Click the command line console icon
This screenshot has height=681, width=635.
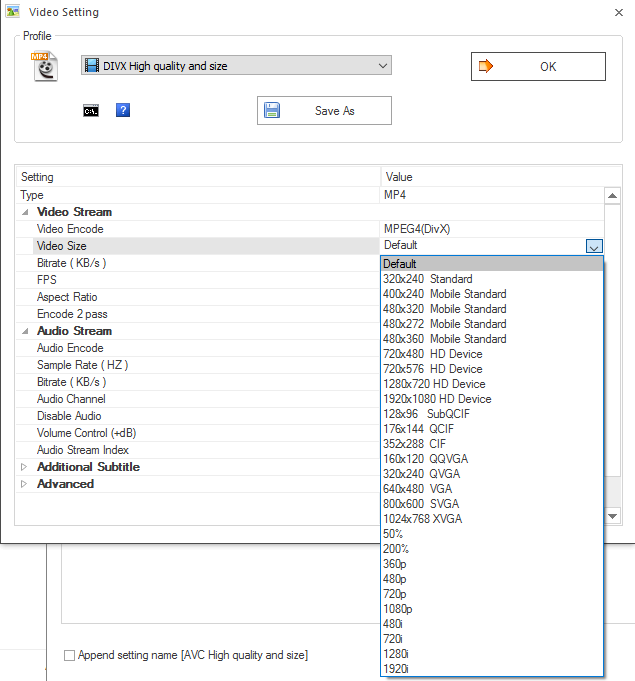click(91, 111)
